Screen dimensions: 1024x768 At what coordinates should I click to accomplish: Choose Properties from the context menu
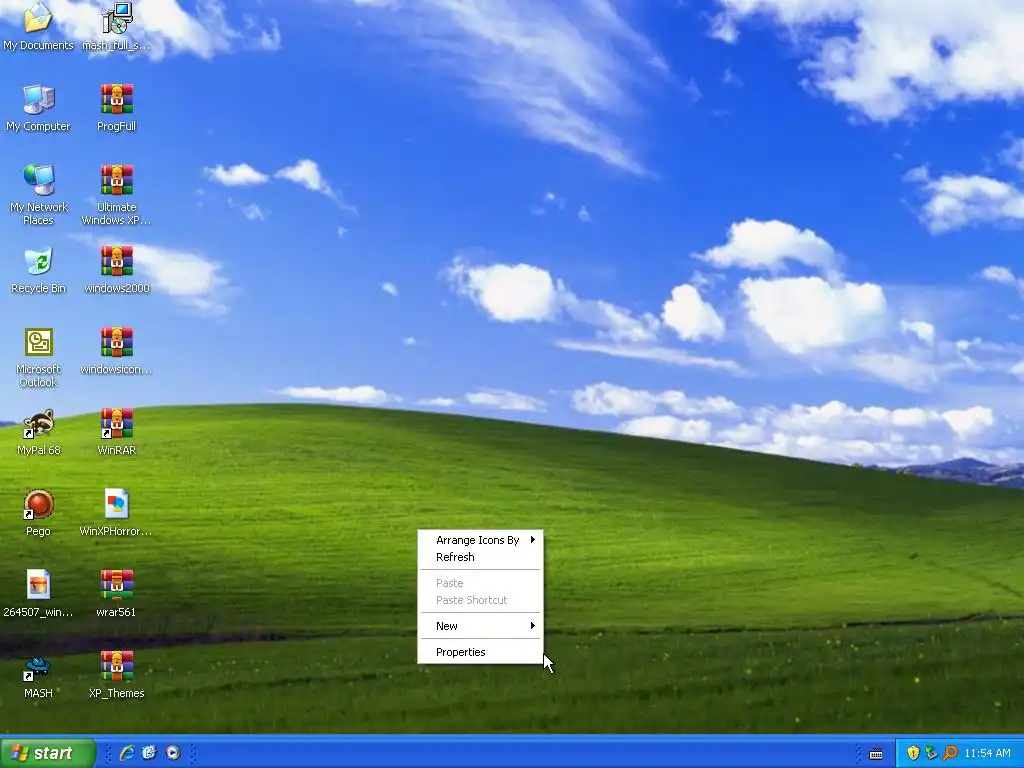point(480,652)
